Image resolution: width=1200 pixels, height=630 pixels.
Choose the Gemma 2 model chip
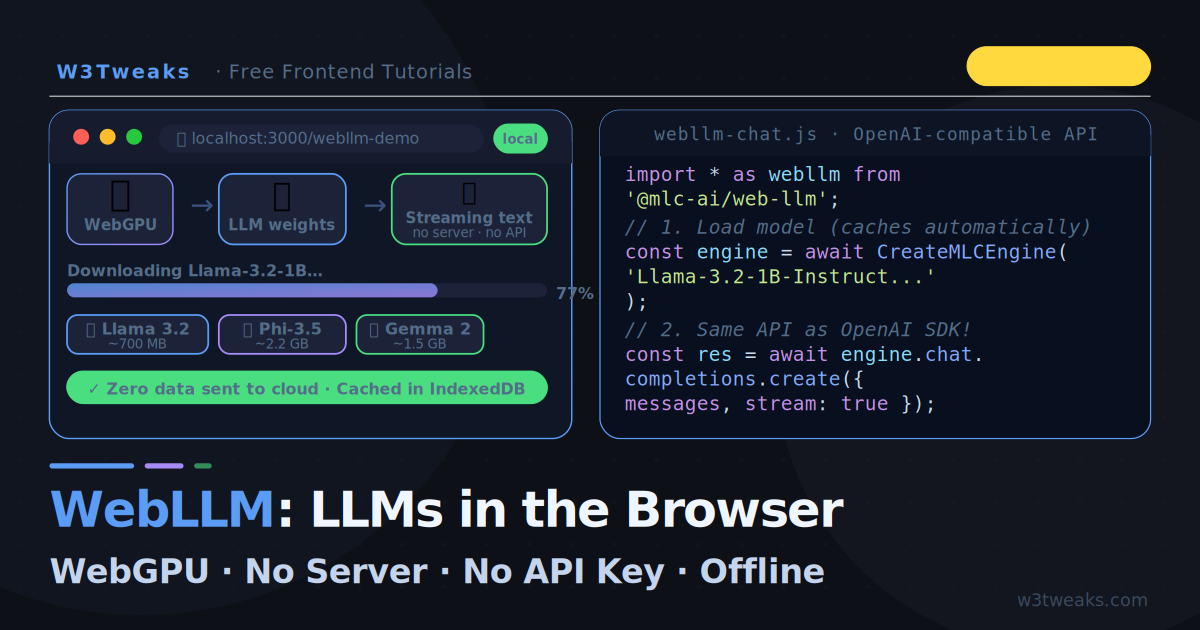pos(420,334)
